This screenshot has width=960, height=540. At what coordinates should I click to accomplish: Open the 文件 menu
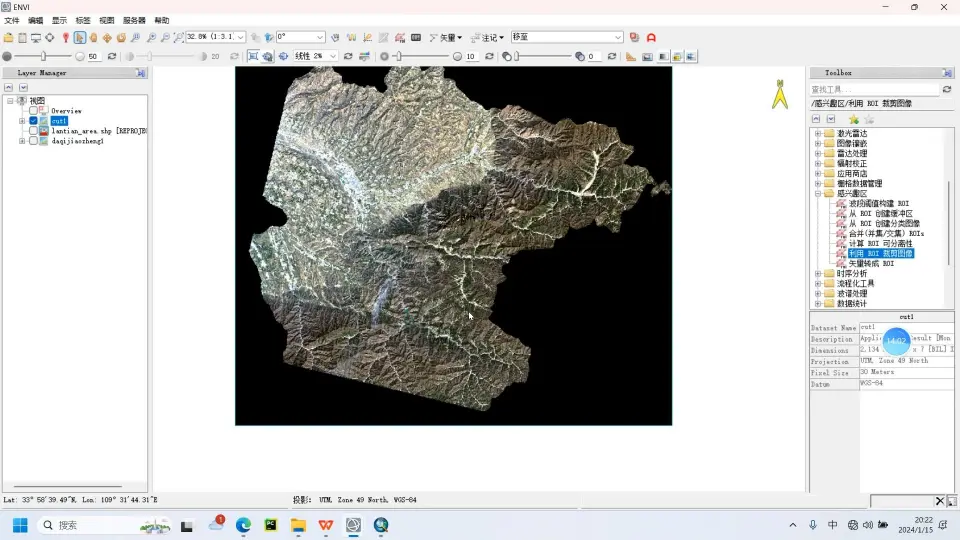(12, 20)
